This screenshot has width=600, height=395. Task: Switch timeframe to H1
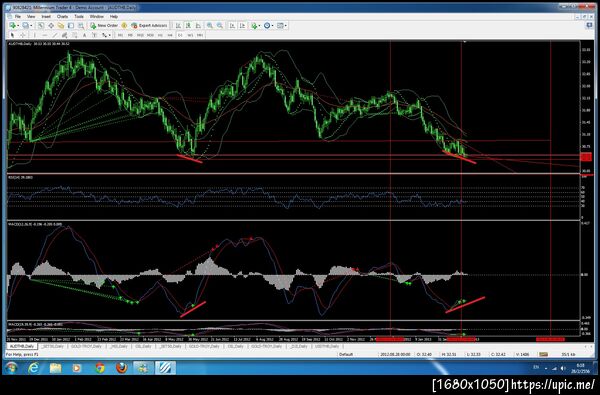(160, 35)
